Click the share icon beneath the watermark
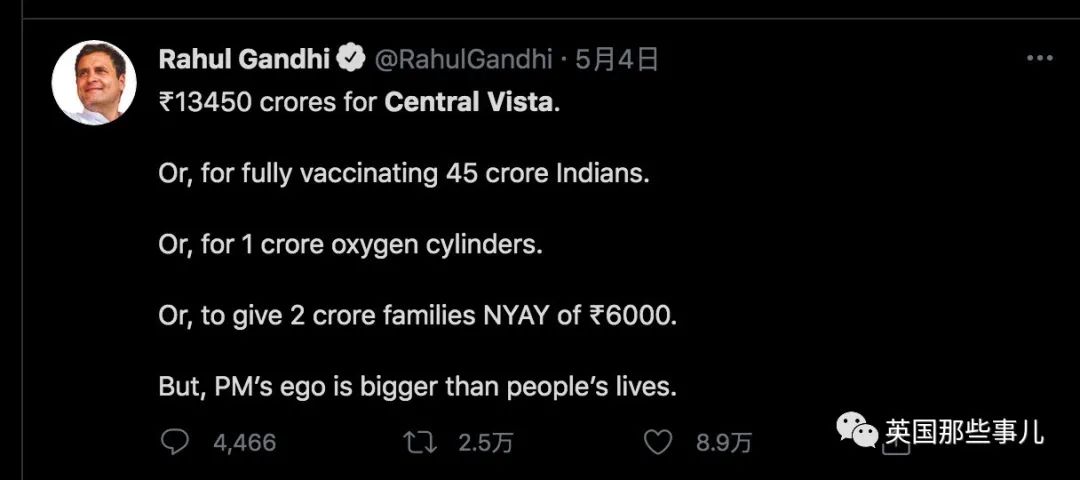The height and width of the screenshot is (480, 1080). pyautogui.click(x=896, y=448)
